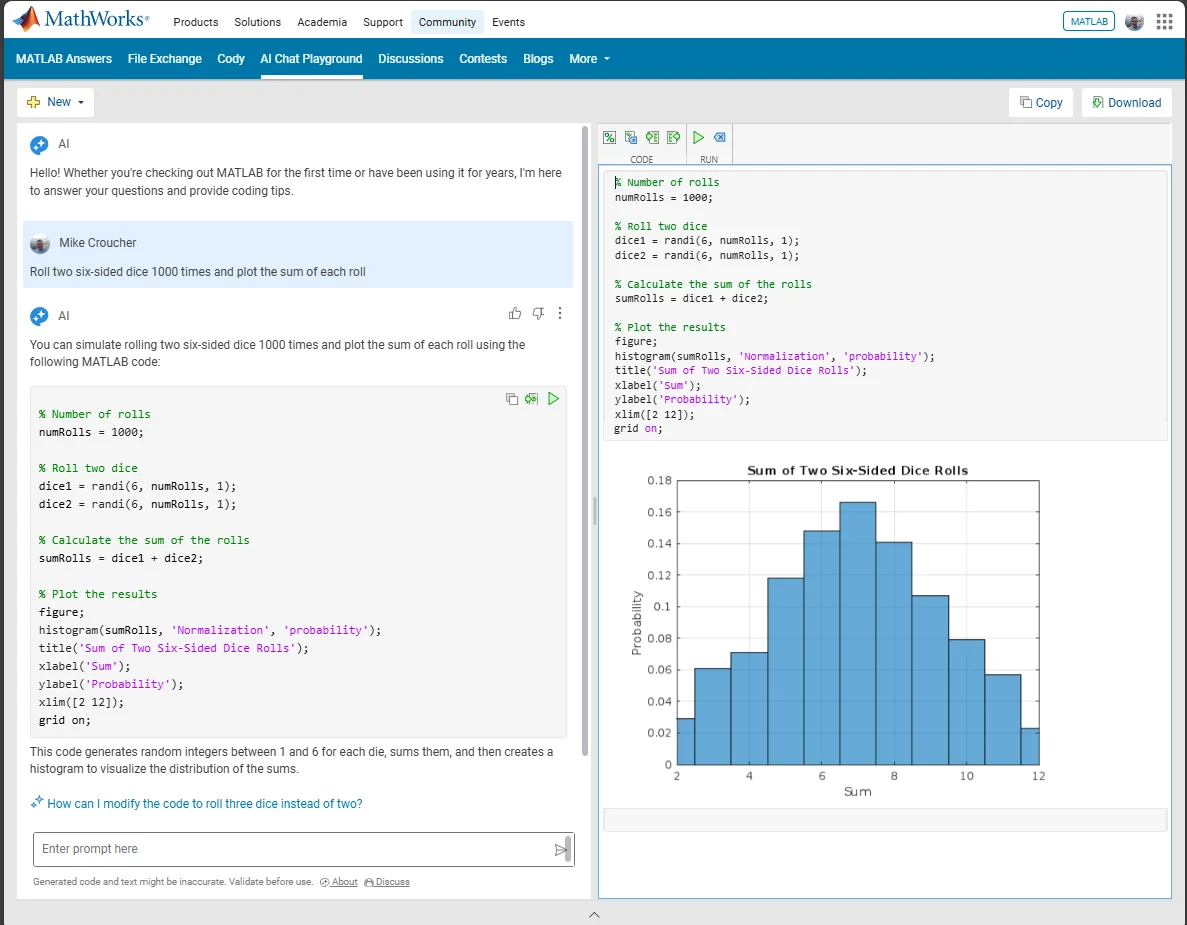Click the Download button
Image resolution: width=1187 pixels, height=925 pixels.
(x=1126, y=102)
